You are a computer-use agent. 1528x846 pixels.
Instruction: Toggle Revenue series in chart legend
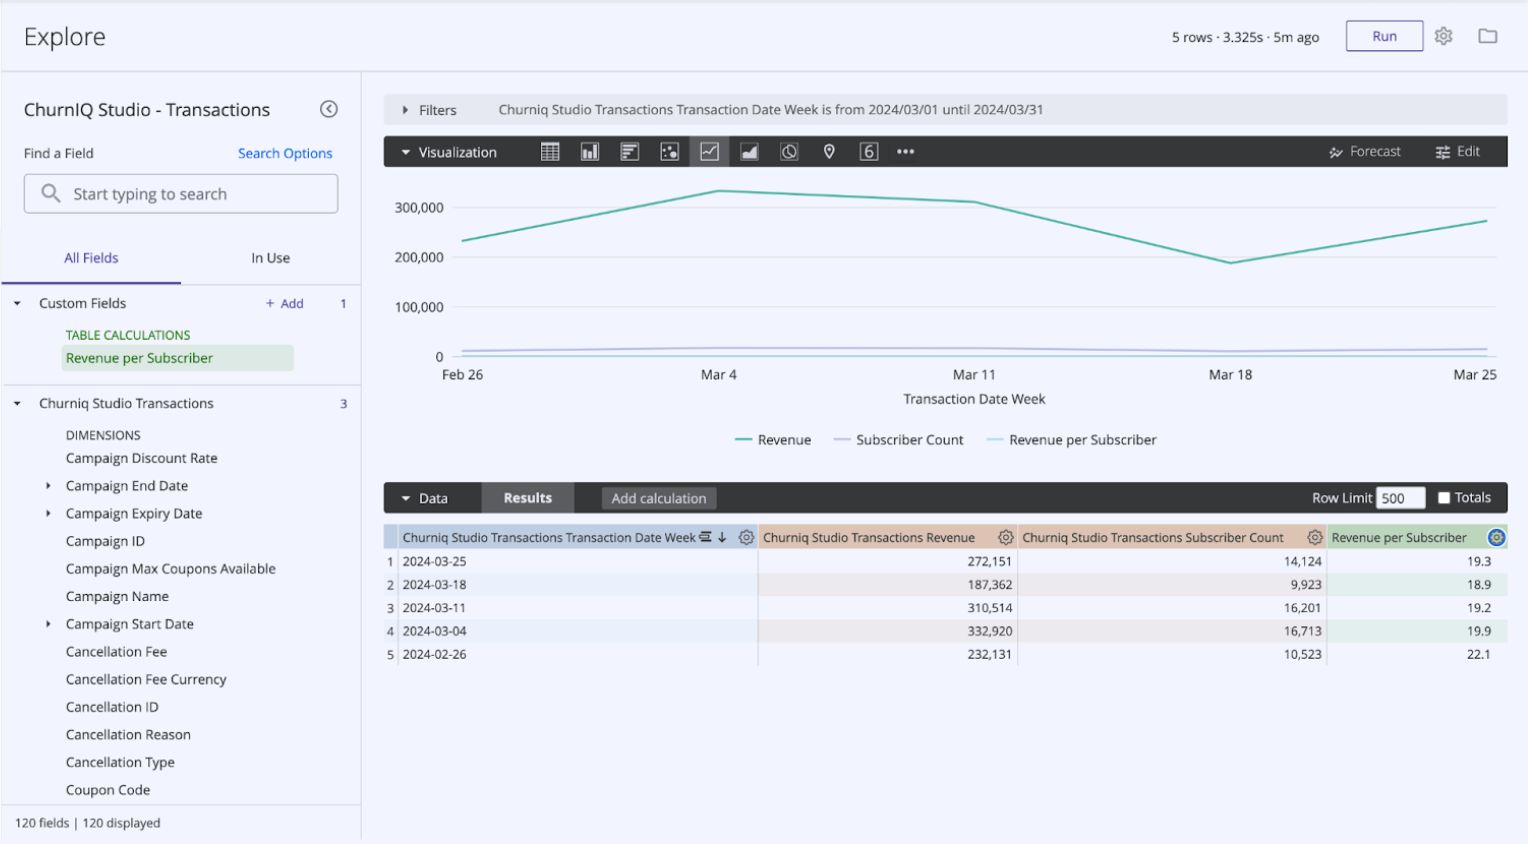click(773, 440)
